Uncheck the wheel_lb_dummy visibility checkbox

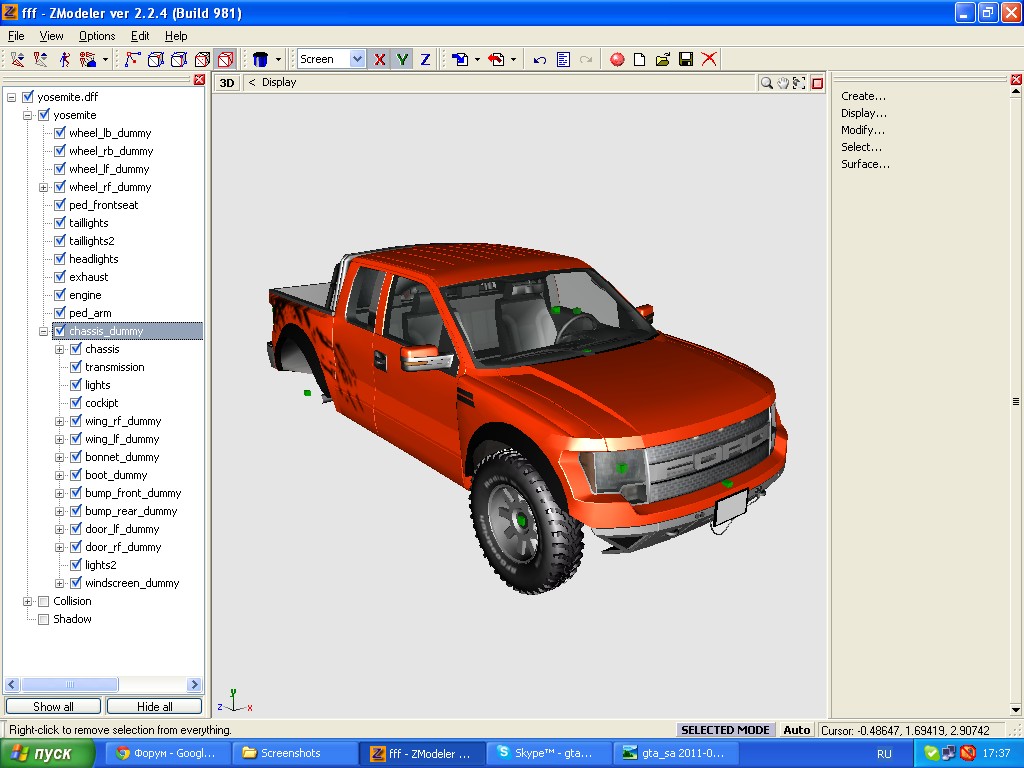[60, 133]
